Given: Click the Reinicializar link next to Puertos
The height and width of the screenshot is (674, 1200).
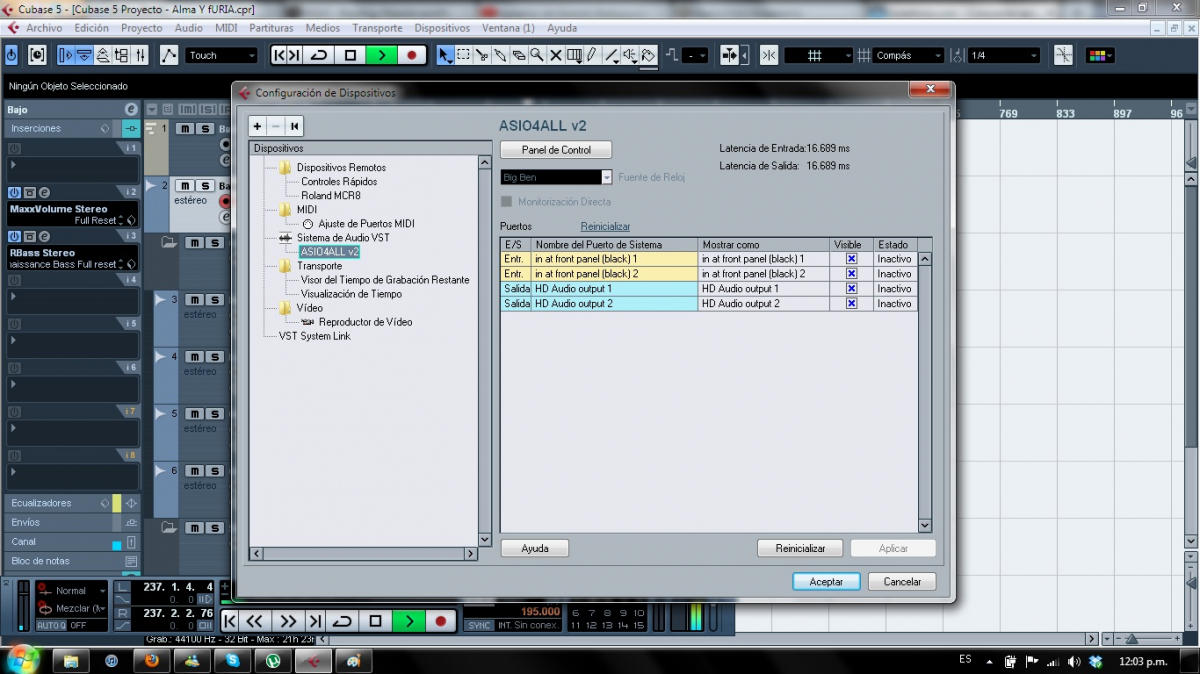Looking at the screenshot, I should [605, 226].
